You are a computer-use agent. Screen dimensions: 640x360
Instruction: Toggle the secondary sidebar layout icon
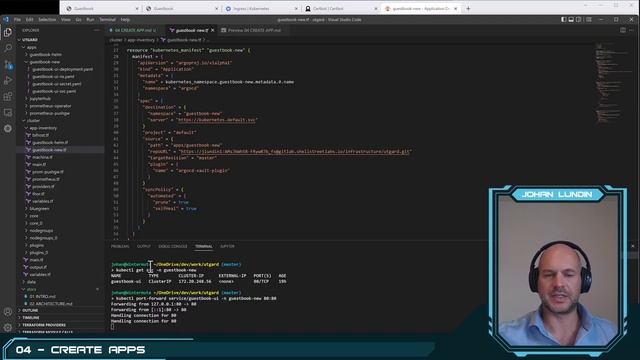pos(578,19)
